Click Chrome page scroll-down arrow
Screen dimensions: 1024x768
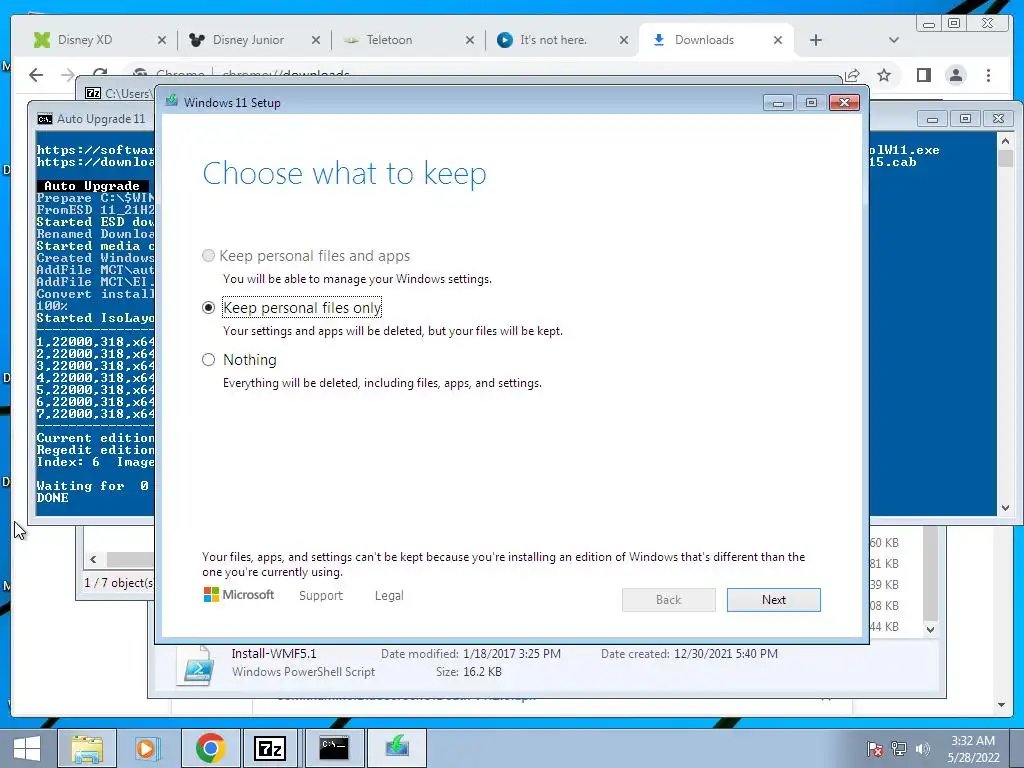click(1001, 705)
